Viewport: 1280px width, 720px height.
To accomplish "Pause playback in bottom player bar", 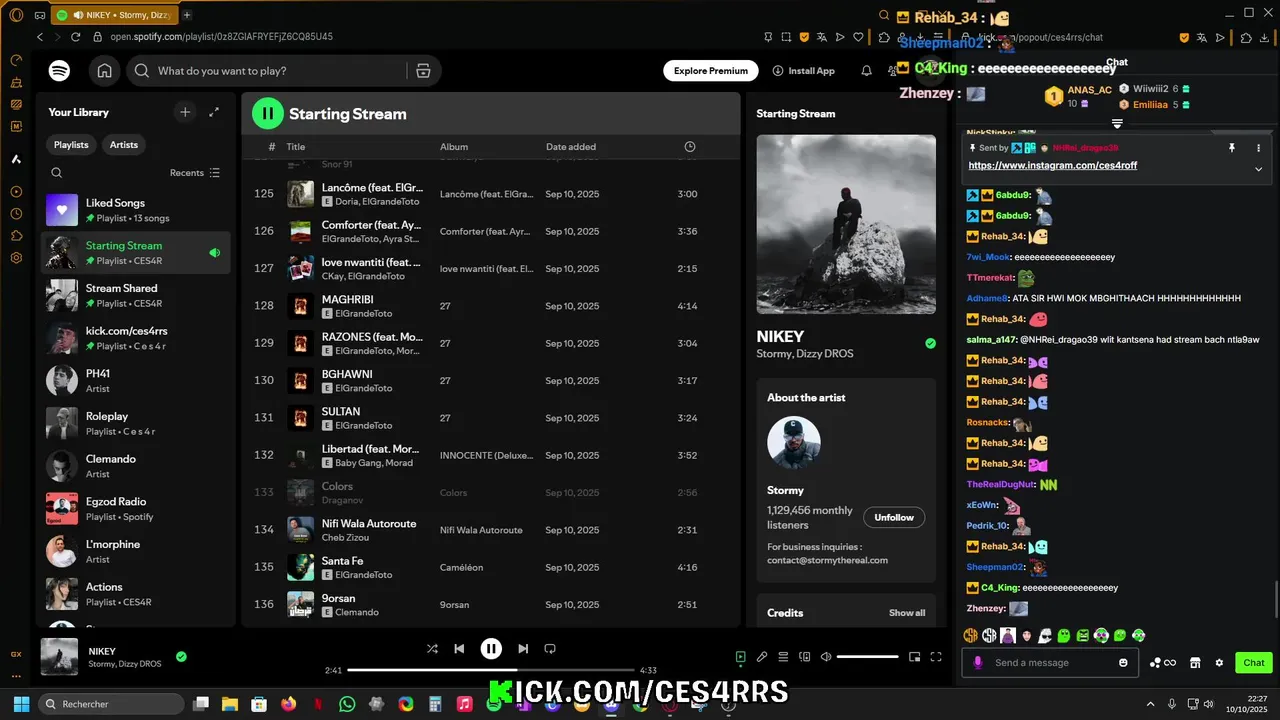I will (x=491, y=649).
